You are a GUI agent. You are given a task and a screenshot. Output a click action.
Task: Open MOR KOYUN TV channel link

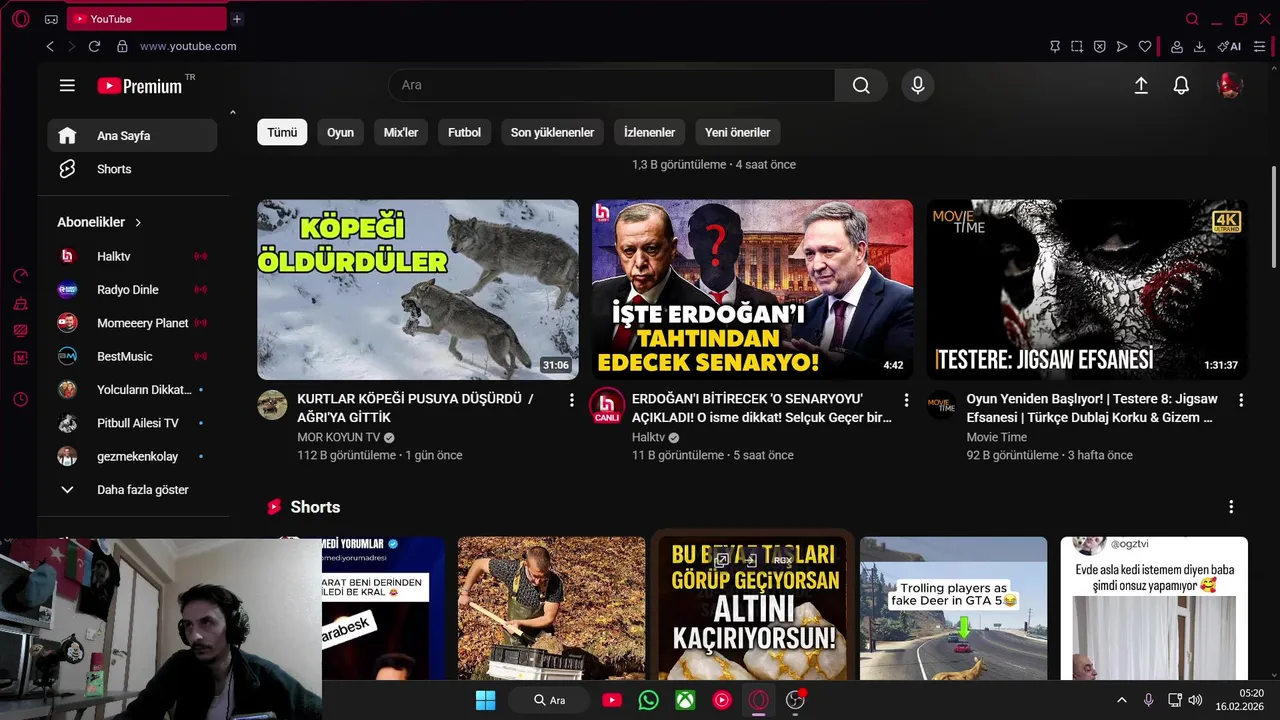point(338,437)
